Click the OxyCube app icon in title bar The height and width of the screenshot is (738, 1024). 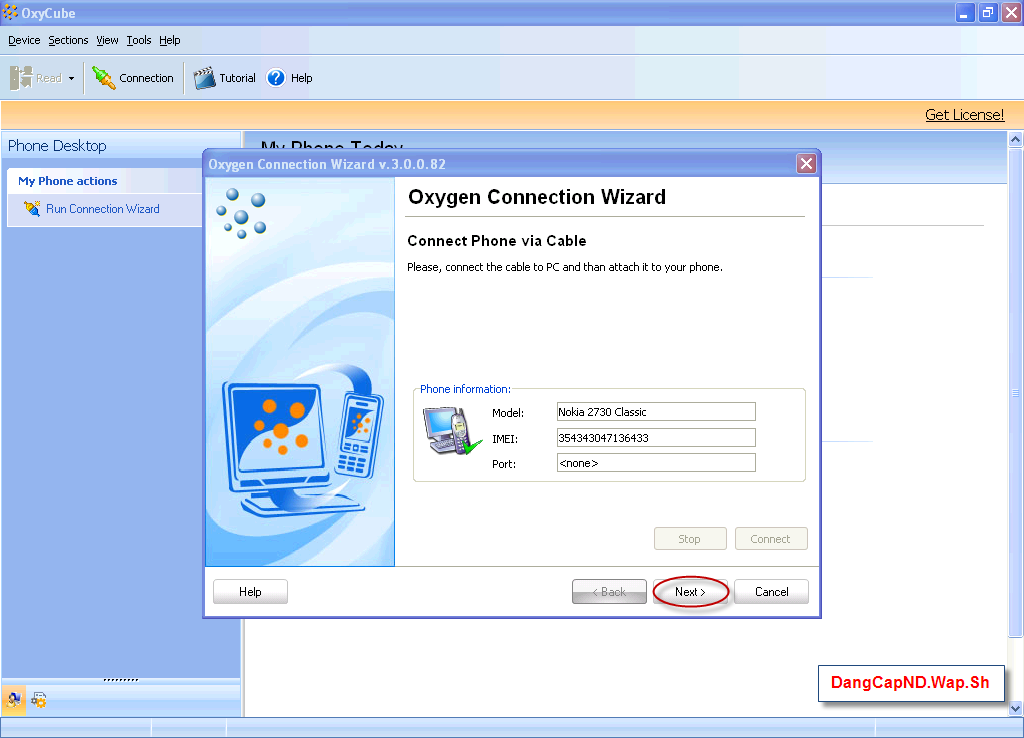click(10, 12)
